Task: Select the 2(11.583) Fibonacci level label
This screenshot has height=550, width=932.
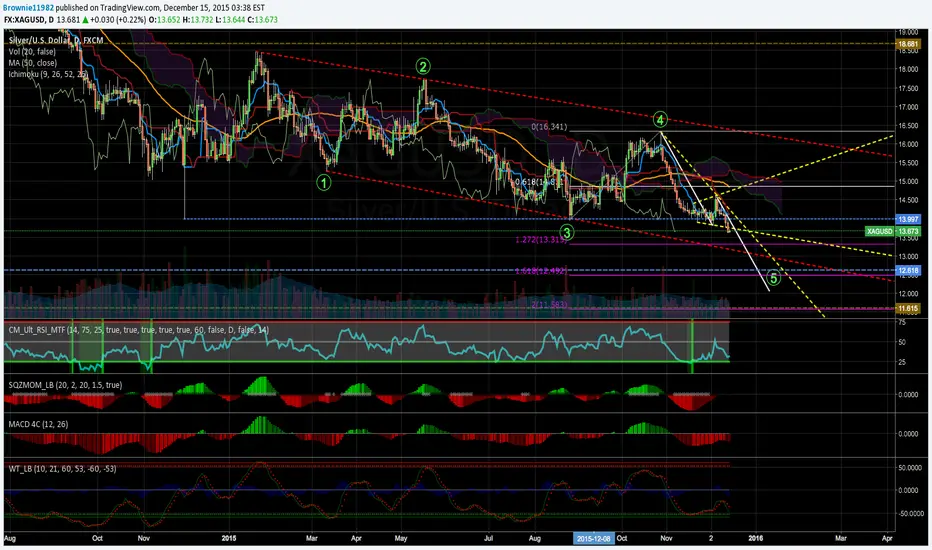Action: pos(550,304)
